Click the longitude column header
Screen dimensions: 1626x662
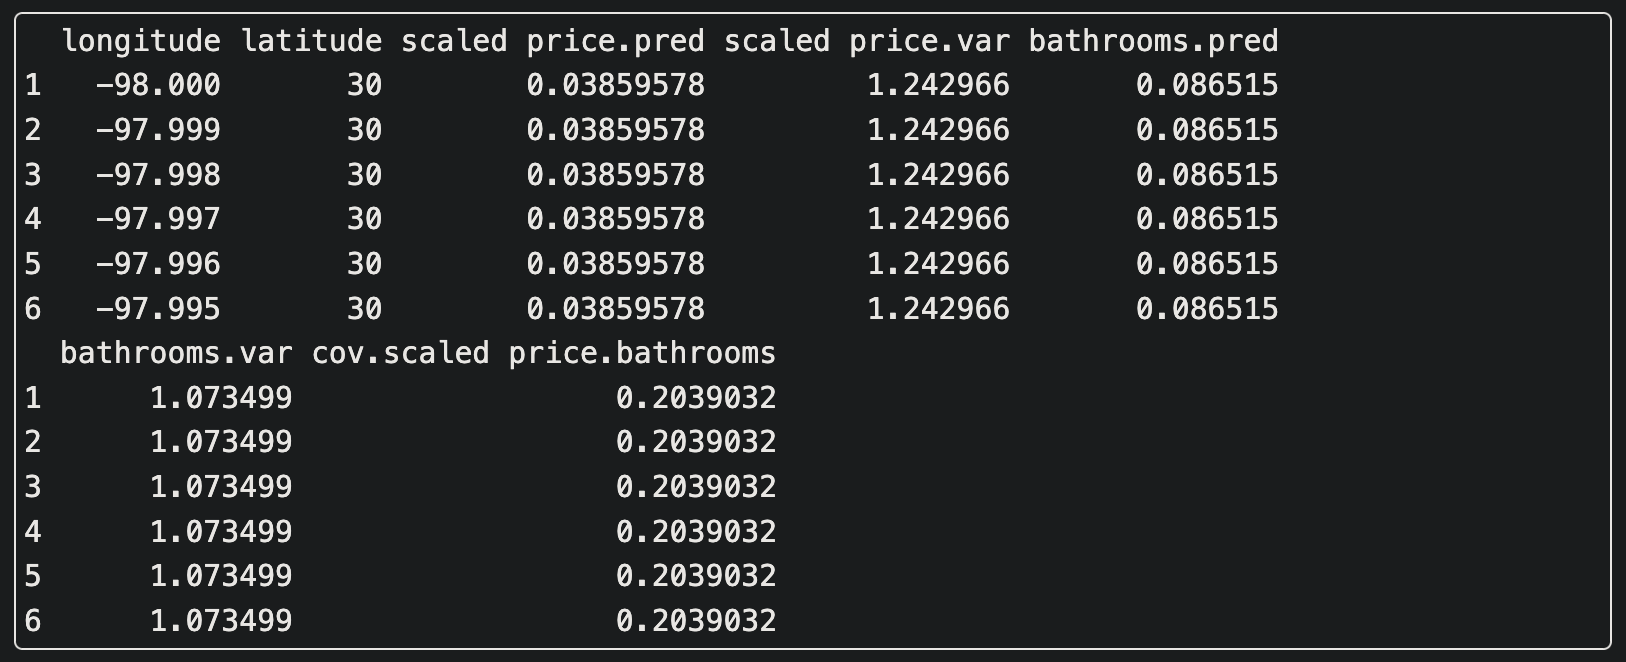tap(141, 41)
